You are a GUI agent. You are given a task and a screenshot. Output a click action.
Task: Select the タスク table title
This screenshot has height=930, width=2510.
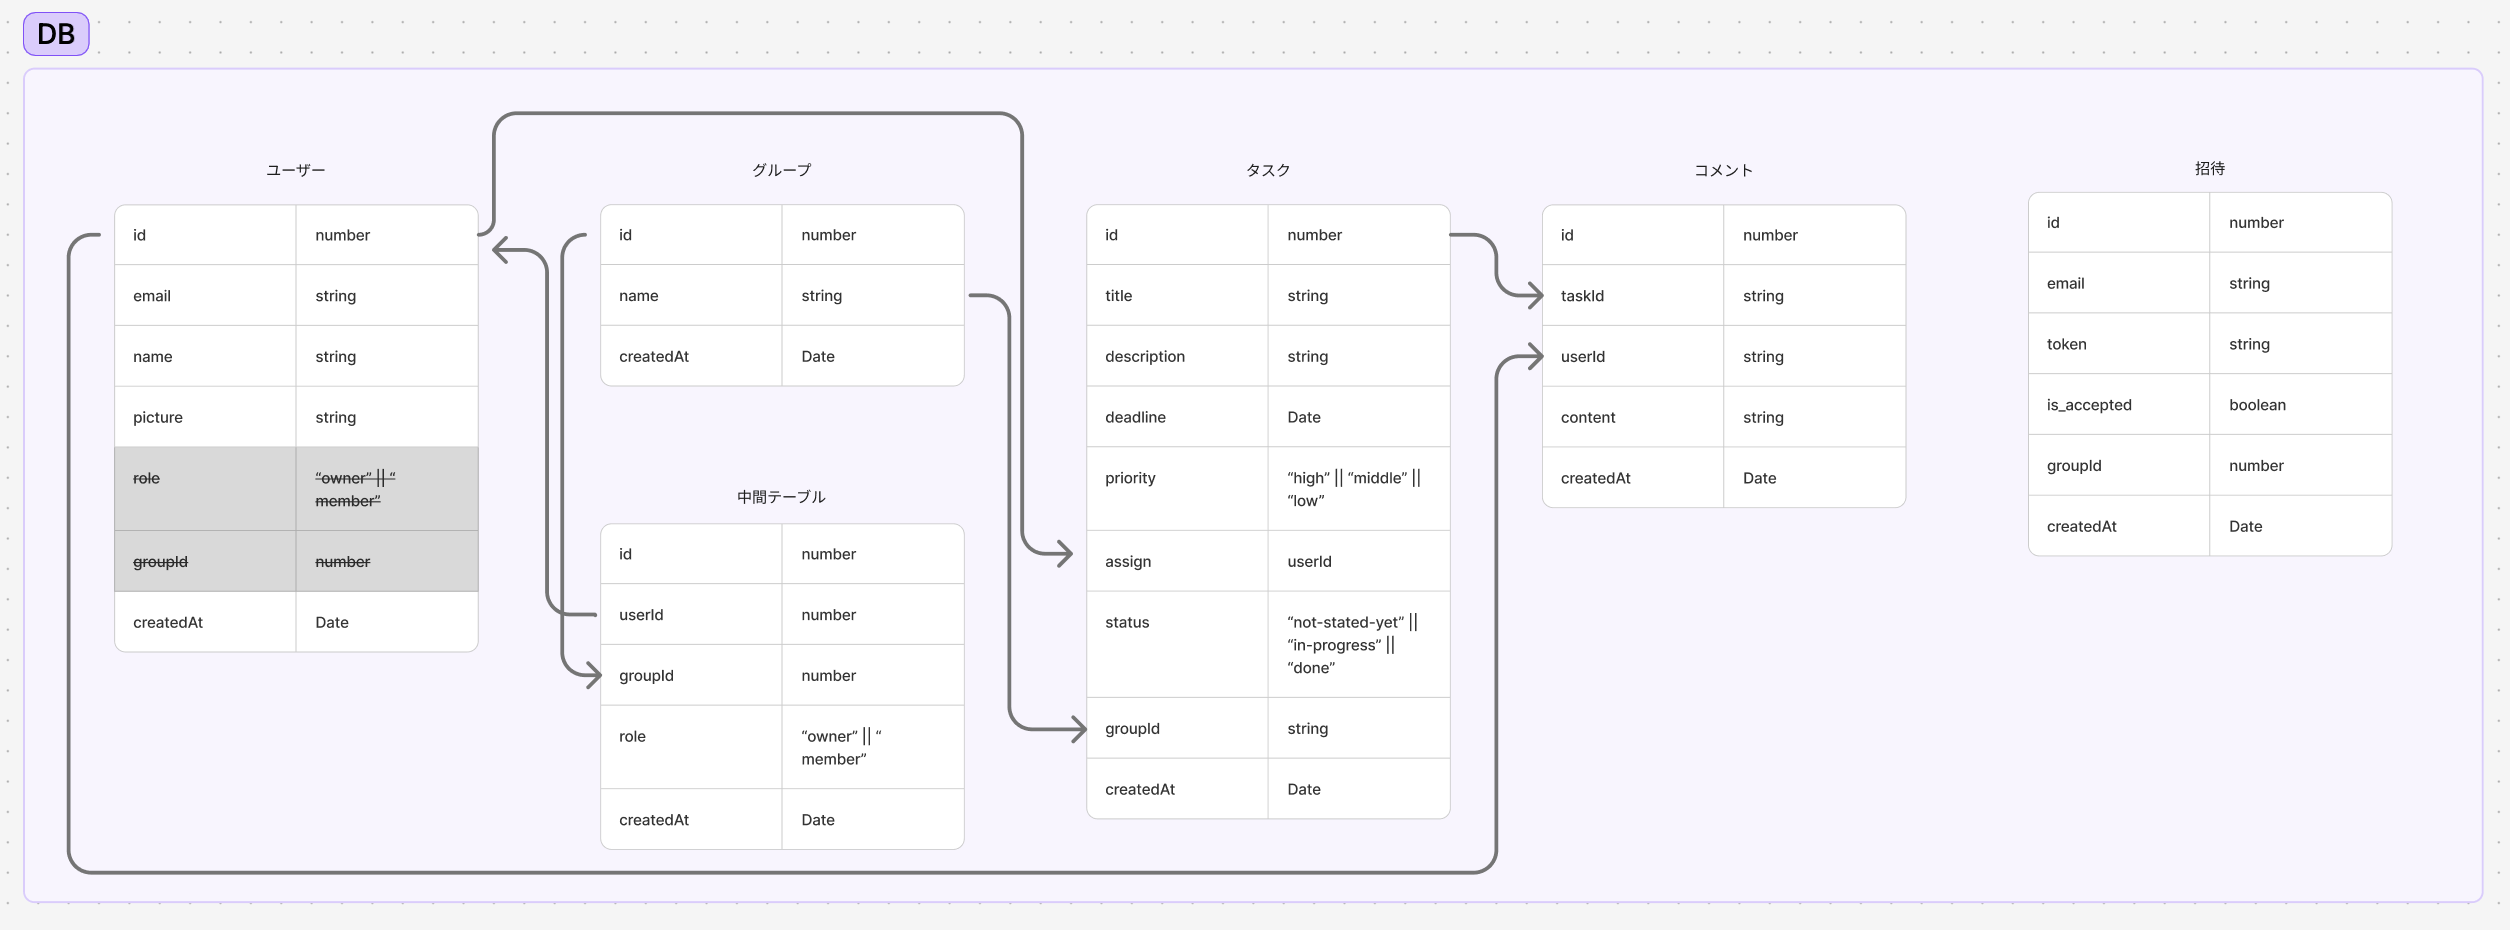pos(1268,170)
